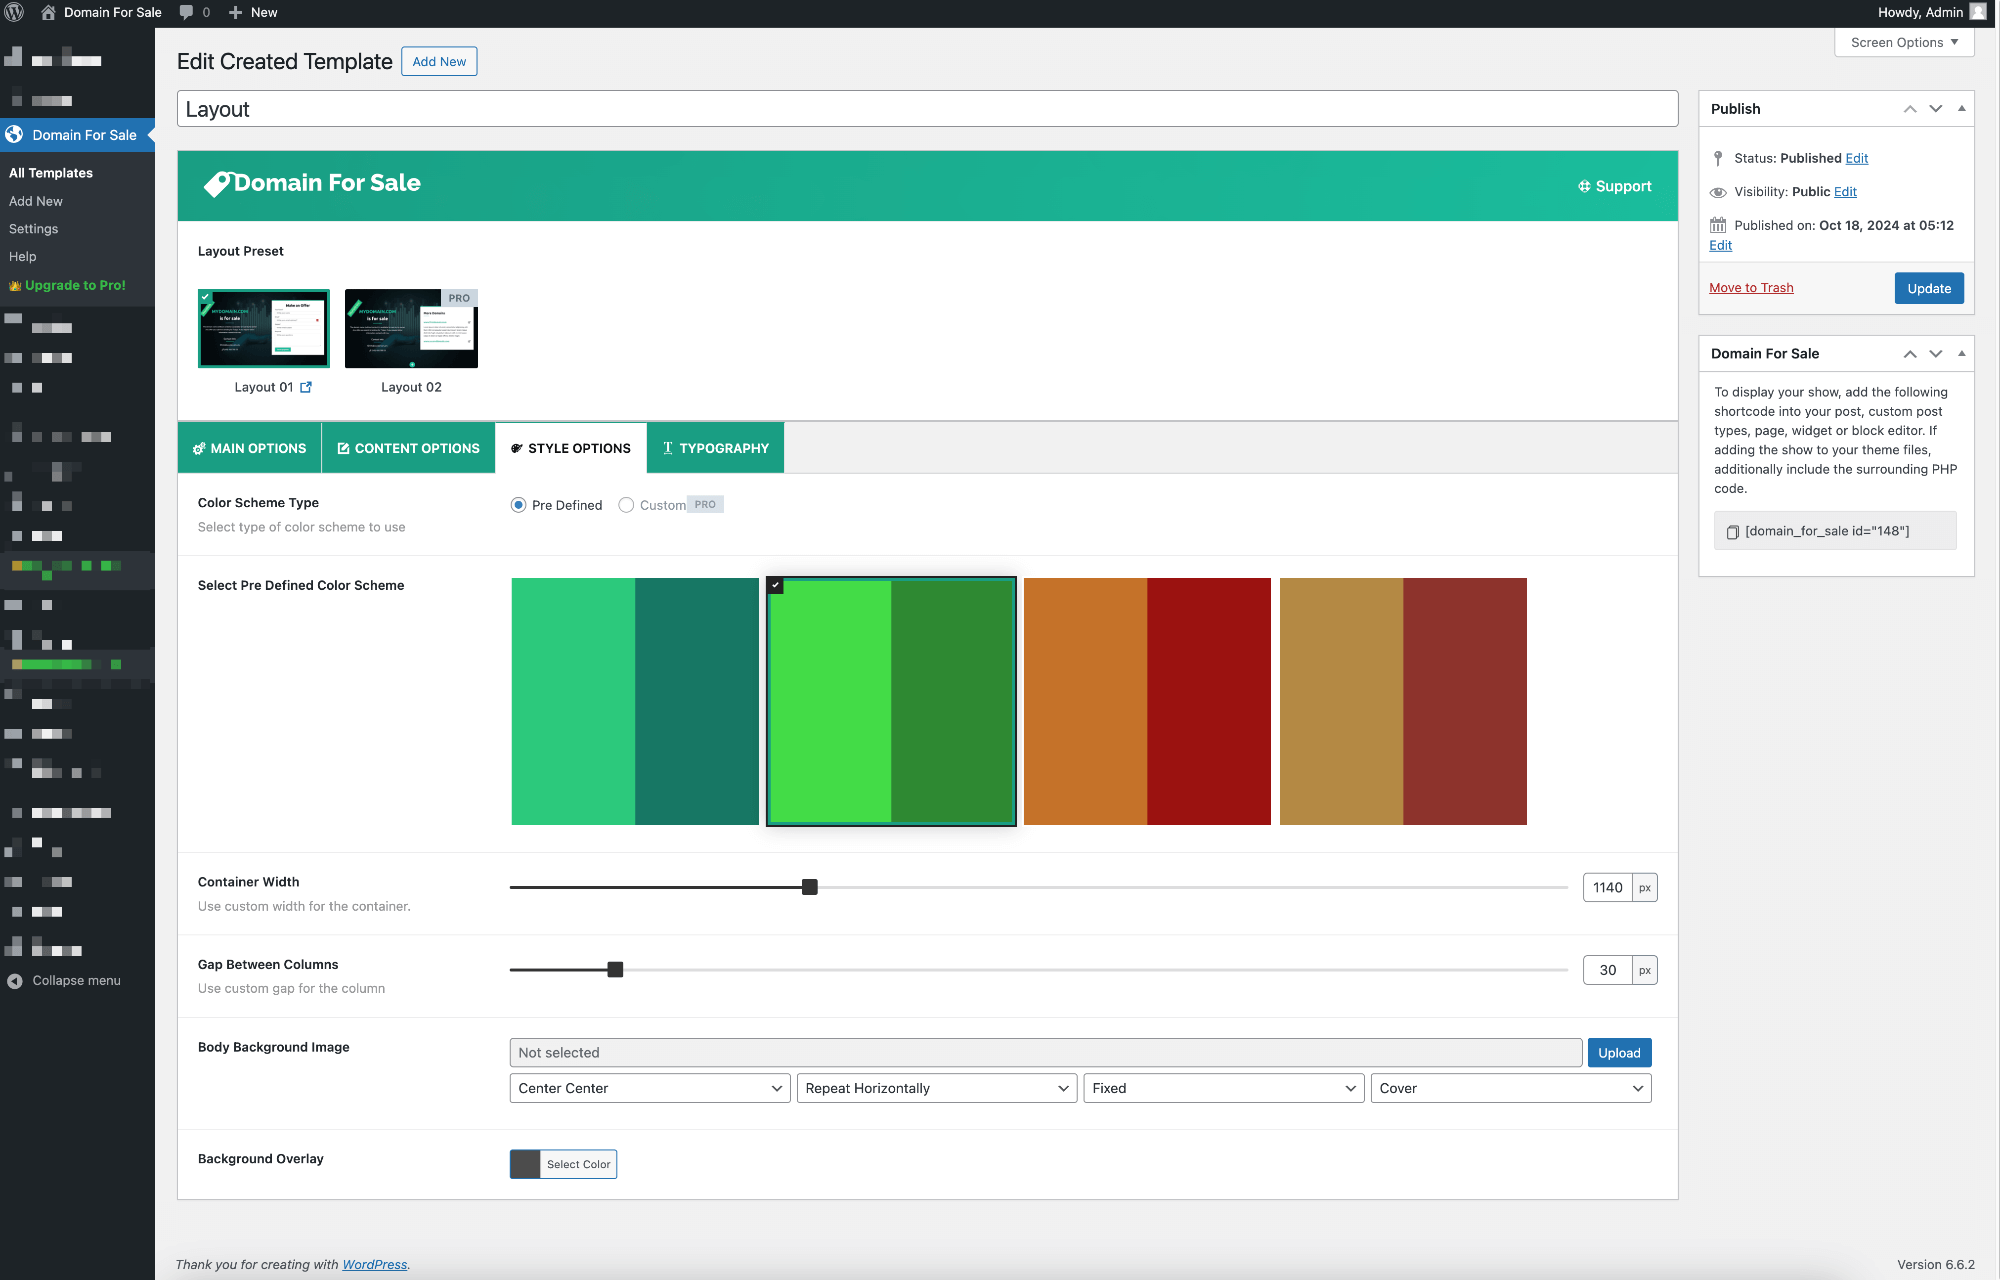Image resolution: width=2000 pixels, height=1280 pixels.
Task: Select the tan and maroon color scheme
Action: [1403, 701]
